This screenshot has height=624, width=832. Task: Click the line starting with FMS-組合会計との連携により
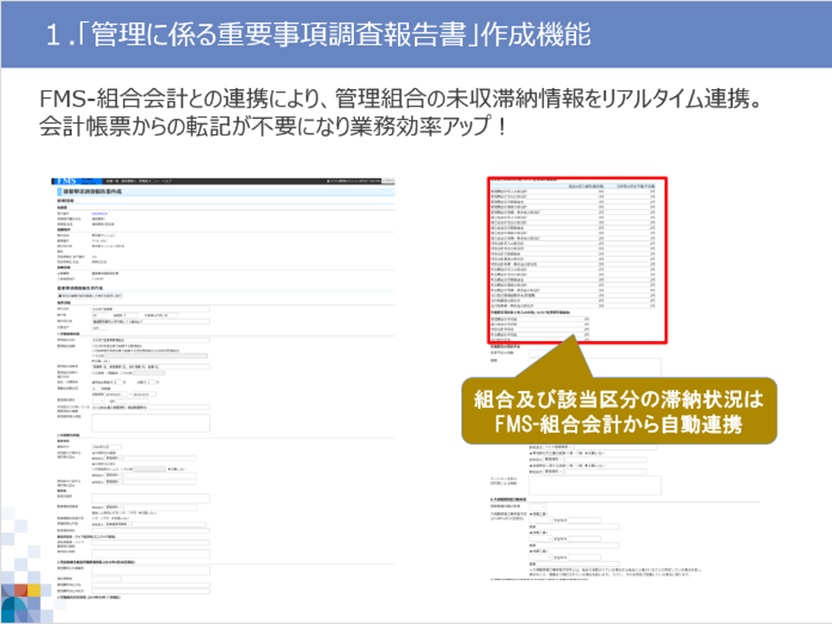(401, 98)
